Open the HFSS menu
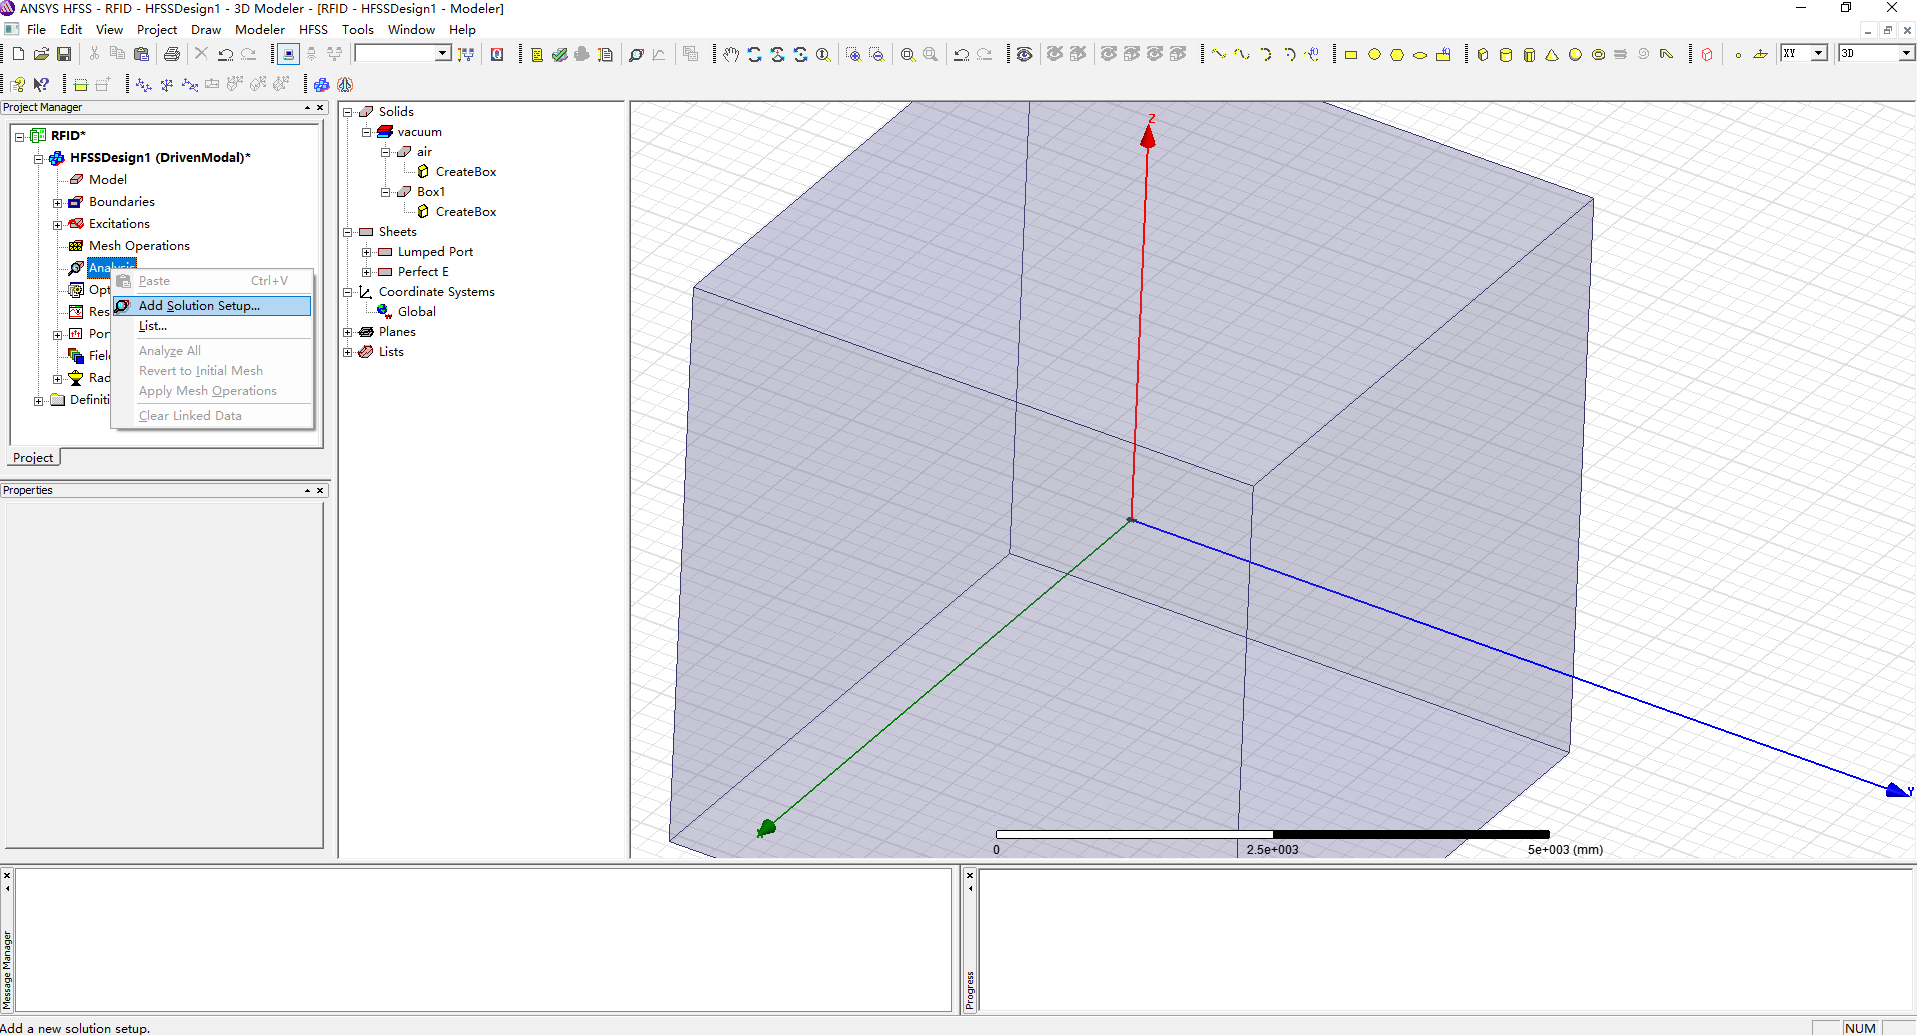The width and height of the screenshot is (1917, 1035). click(313, 30)
